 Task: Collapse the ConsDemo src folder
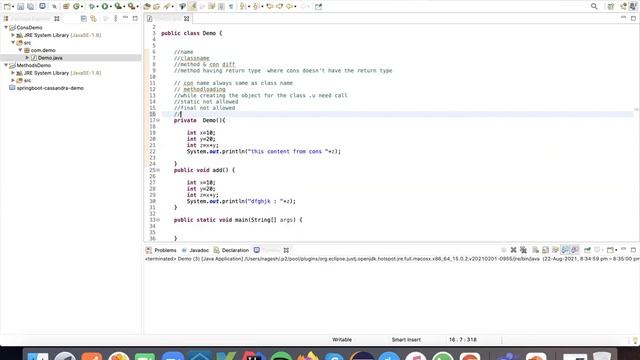(13, 42)
